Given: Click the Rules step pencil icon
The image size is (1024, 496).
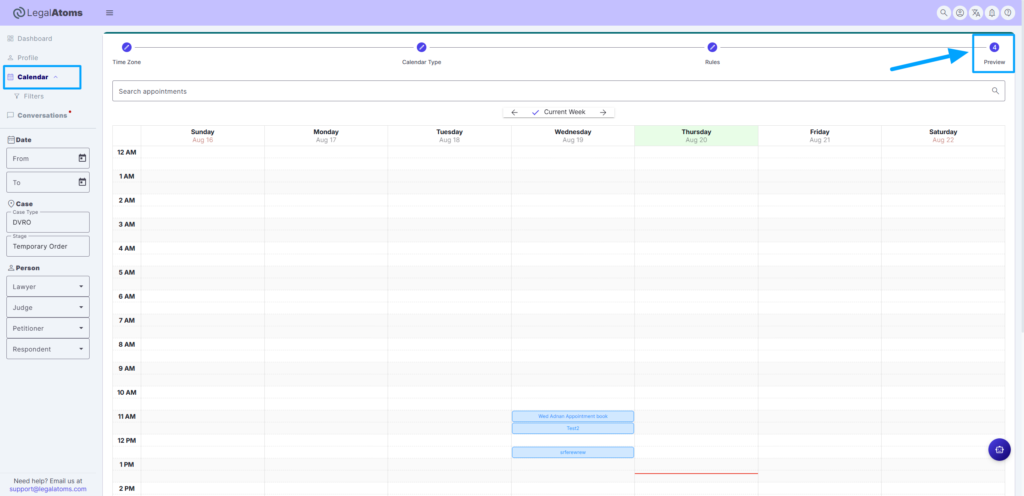Looking at the screenshot, I should (x=712, y=47).
